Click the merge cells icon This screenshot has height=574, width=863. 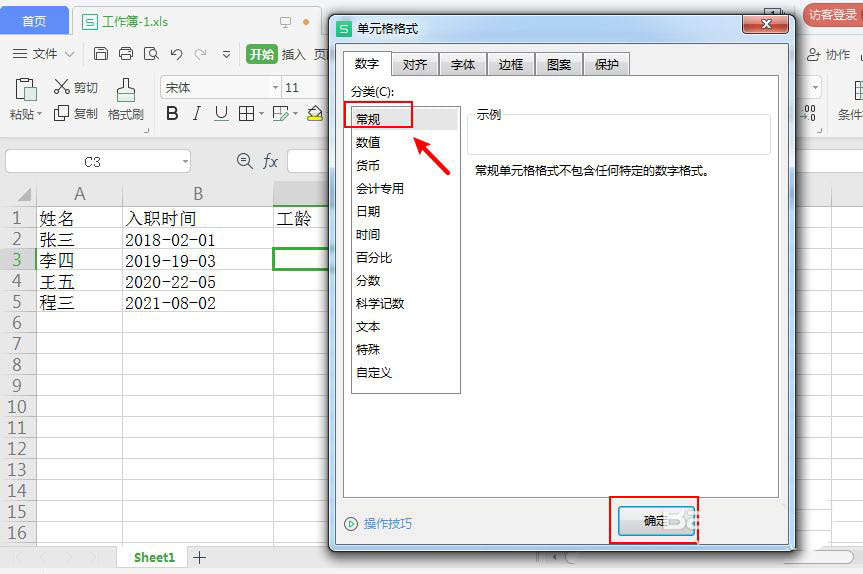click(x=280, y=113)
